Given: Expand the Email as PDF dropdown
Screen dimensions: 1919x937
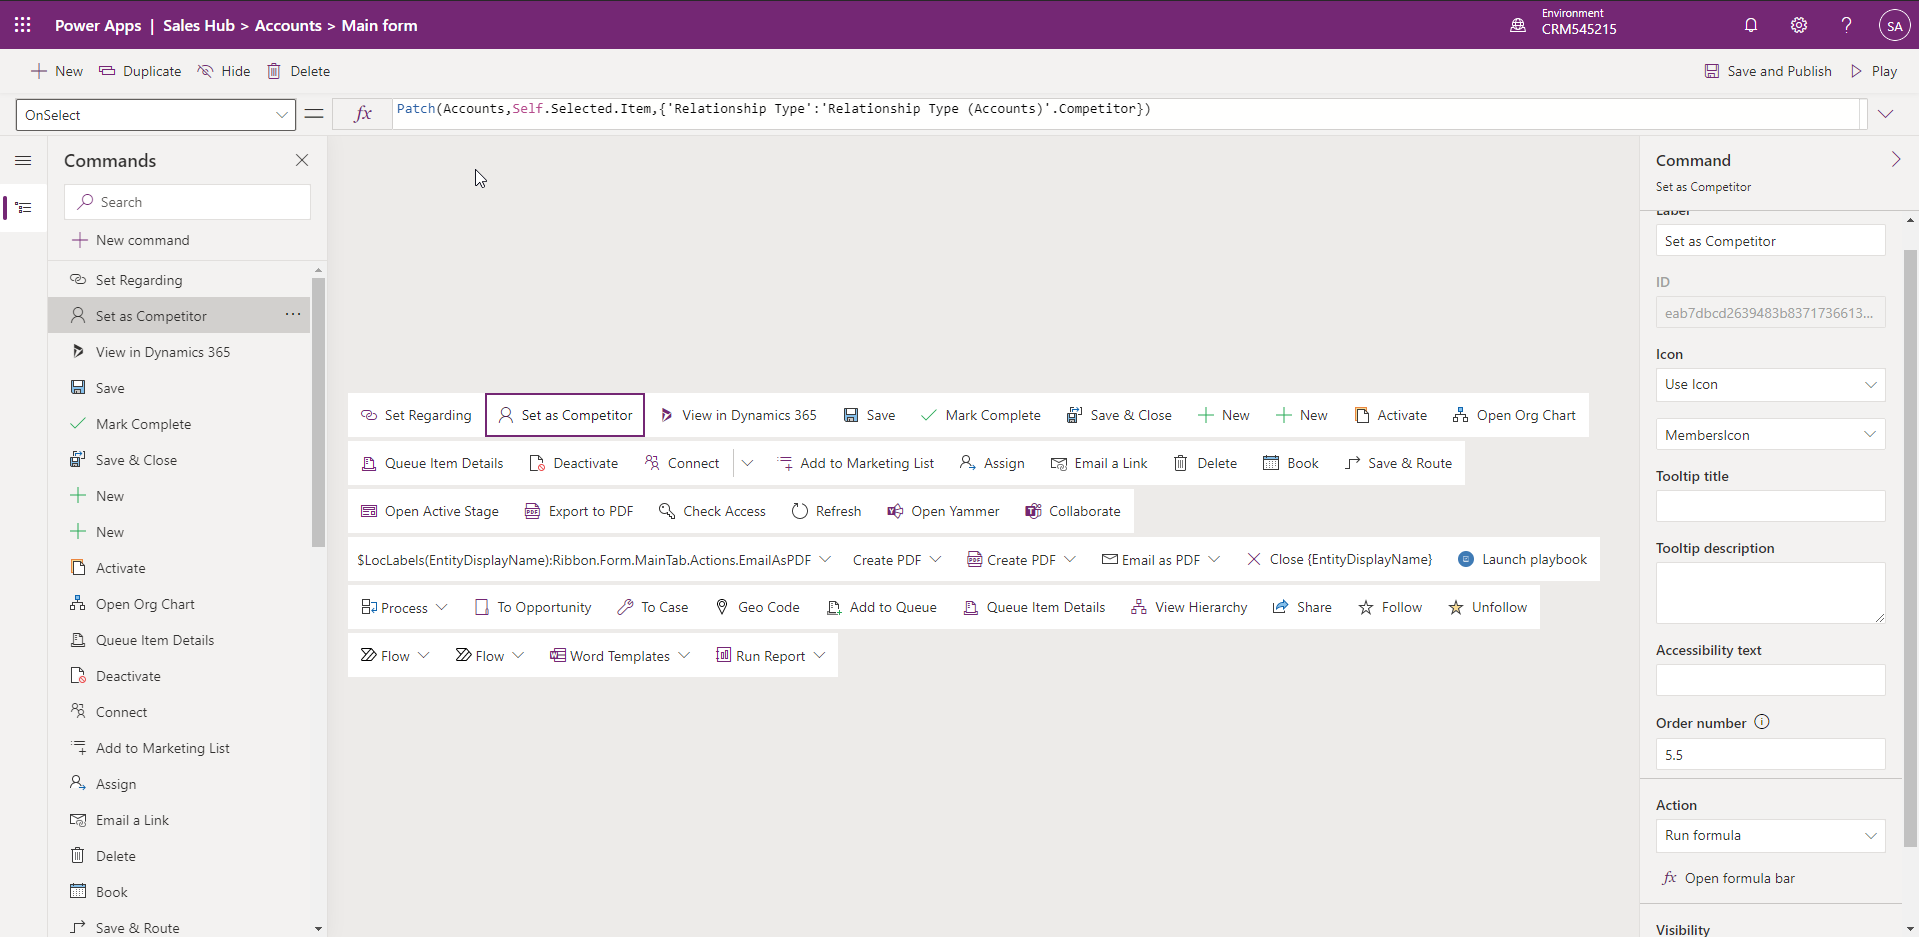Looking at the screenshot, I should tap(1214, 559).
